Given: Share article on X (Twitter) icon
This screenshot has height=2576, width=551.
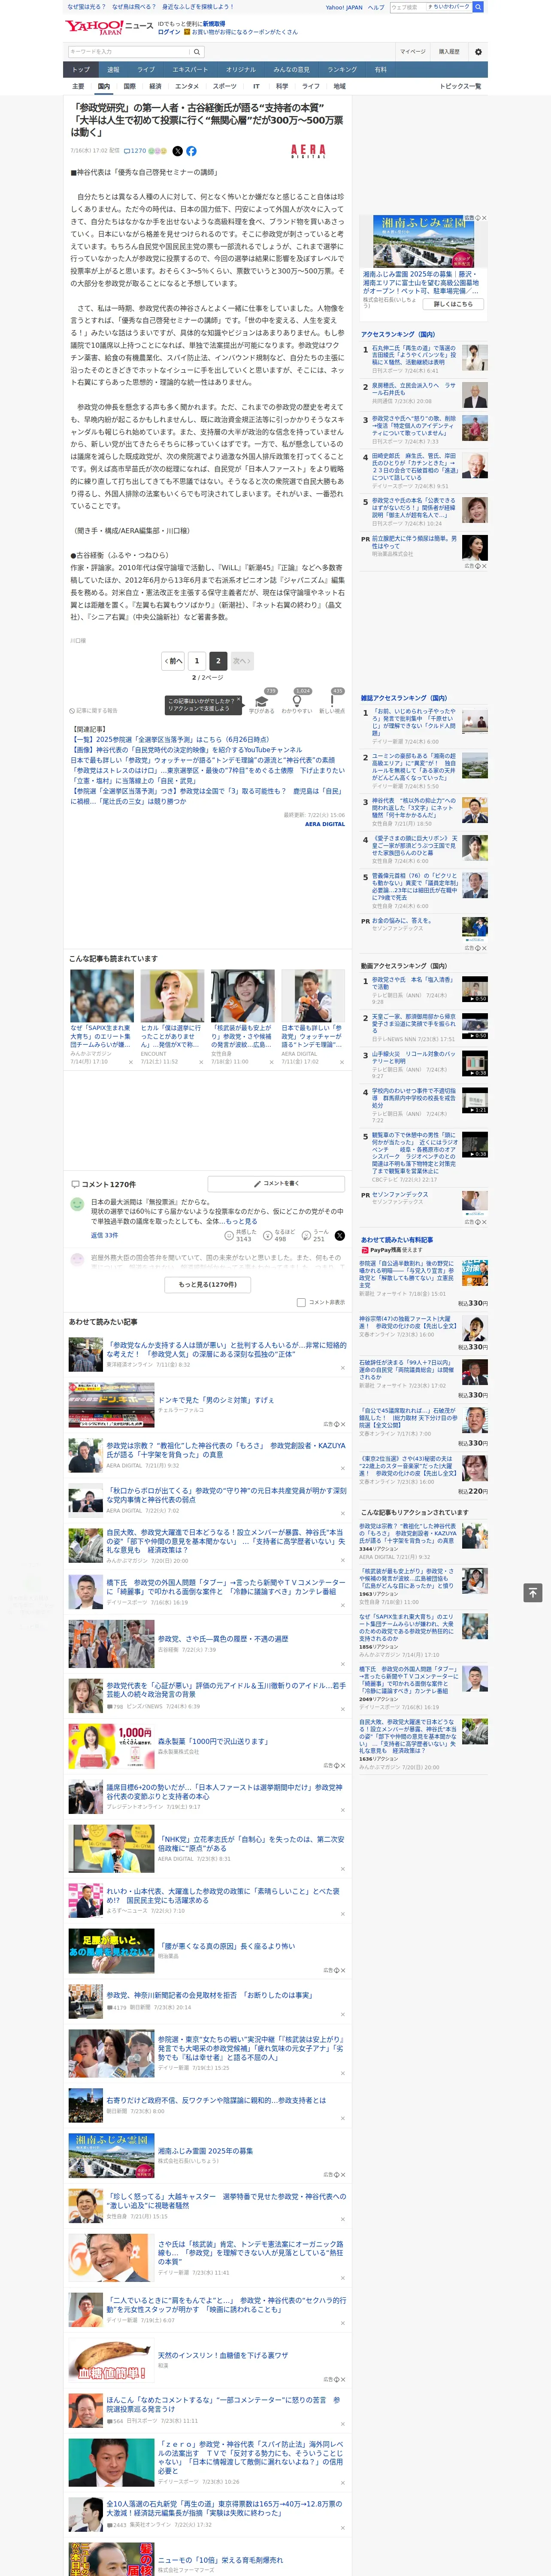Looking at the screenshot, I should pyautogui.click(x=178, y=151).
